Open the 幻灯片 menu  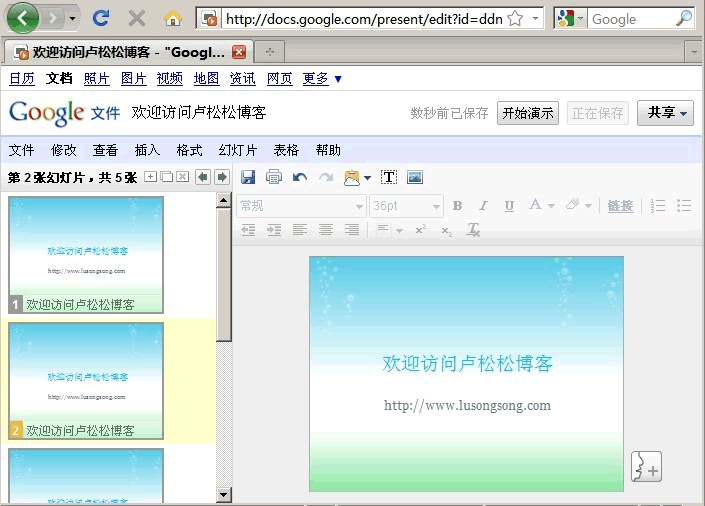click(x=238, y=150)
